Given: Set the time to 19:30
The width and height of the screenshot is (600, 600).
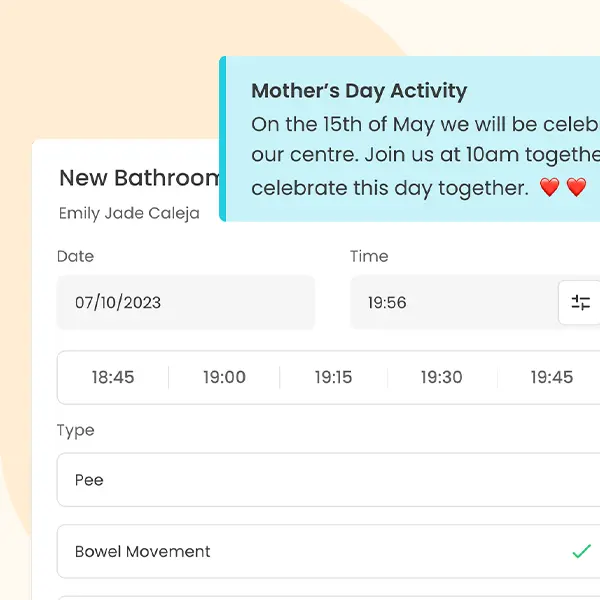Looking at the screenshot, I should pos(441,377).
